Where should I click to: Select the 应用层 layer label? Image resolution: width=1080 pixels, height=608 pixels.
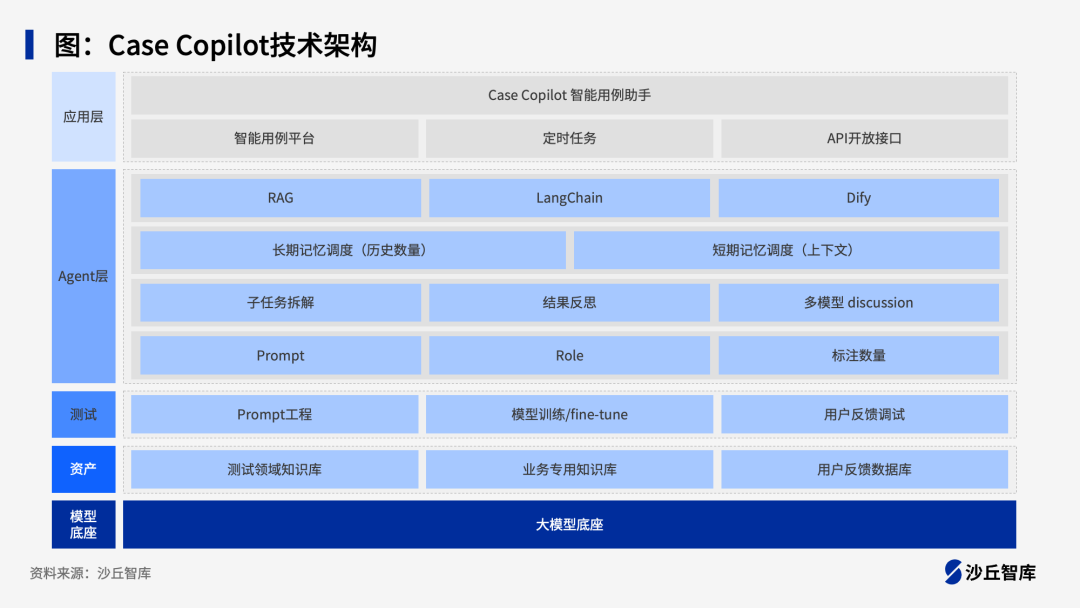click(x=83, y=116)
